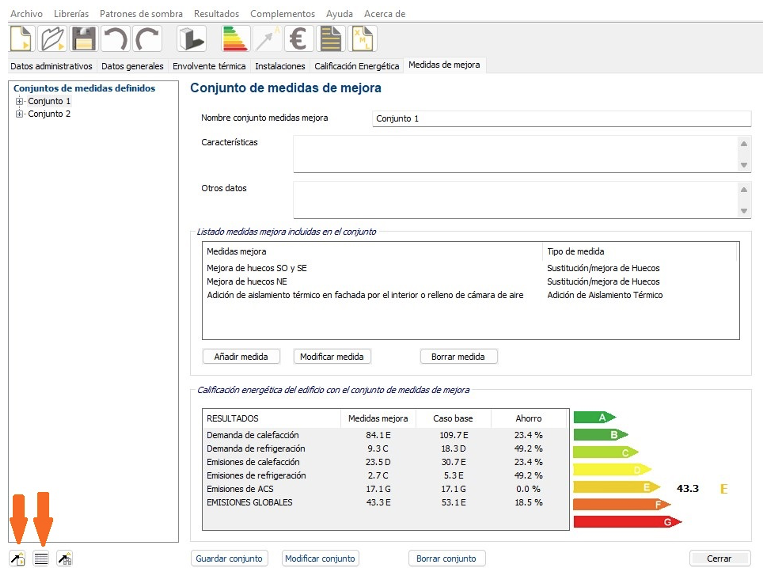Click the undo arrow icon
This screenshot has width=771, height=585.
(116, 39)
